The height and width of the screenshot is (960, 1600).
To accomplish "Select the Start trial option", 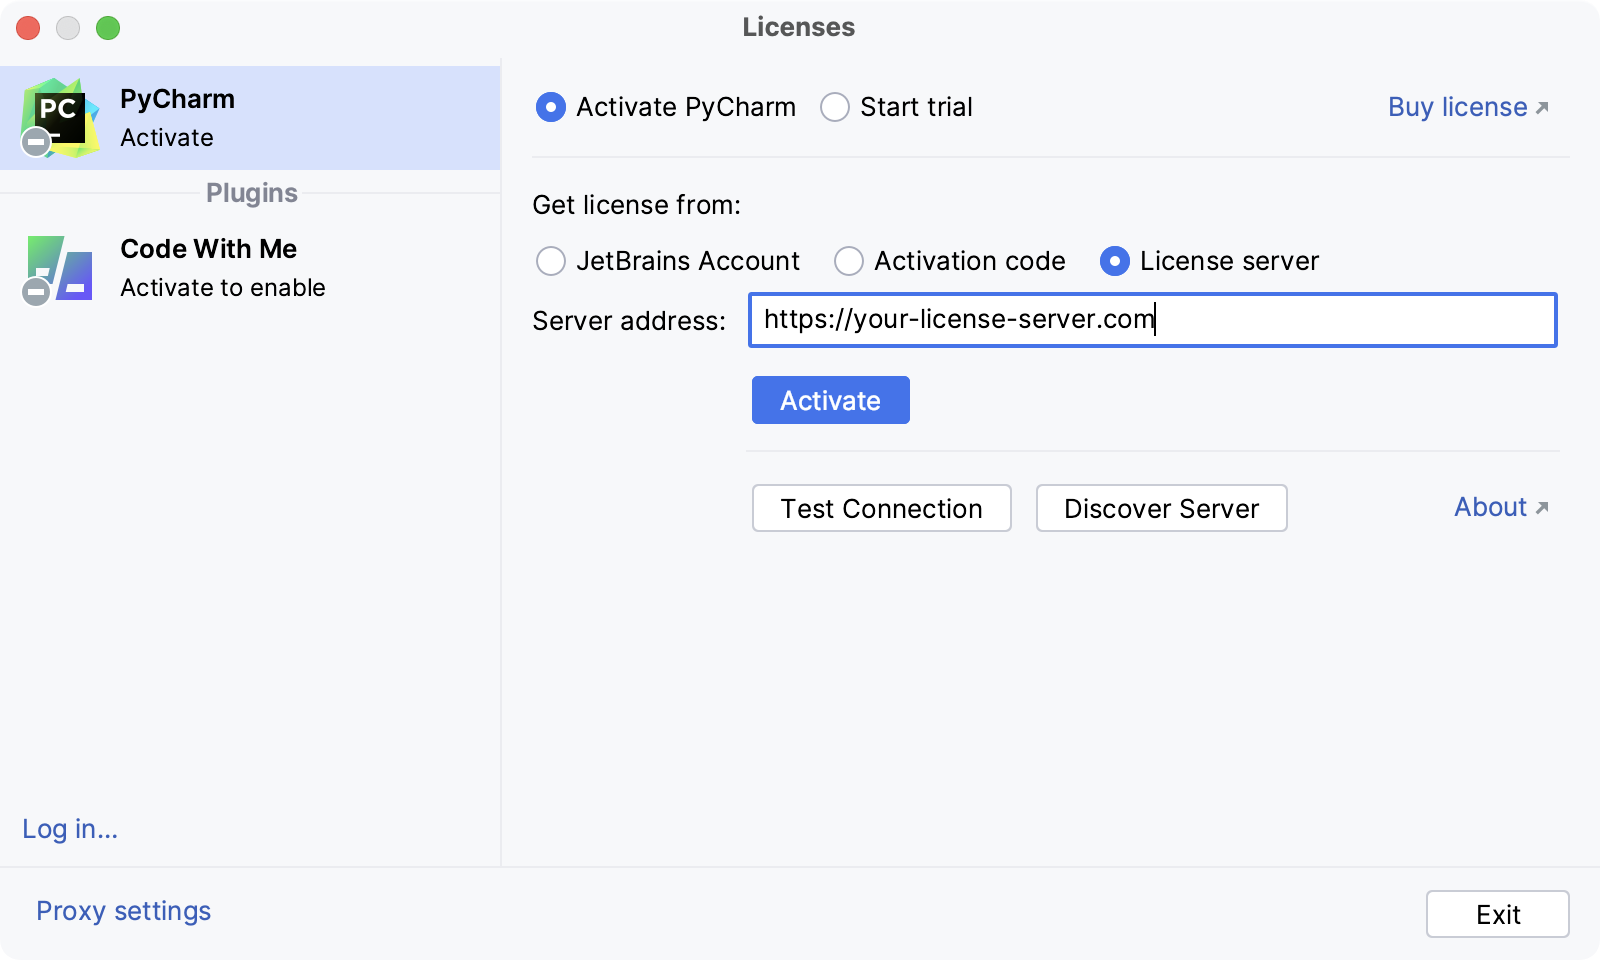I will (834, 107).
